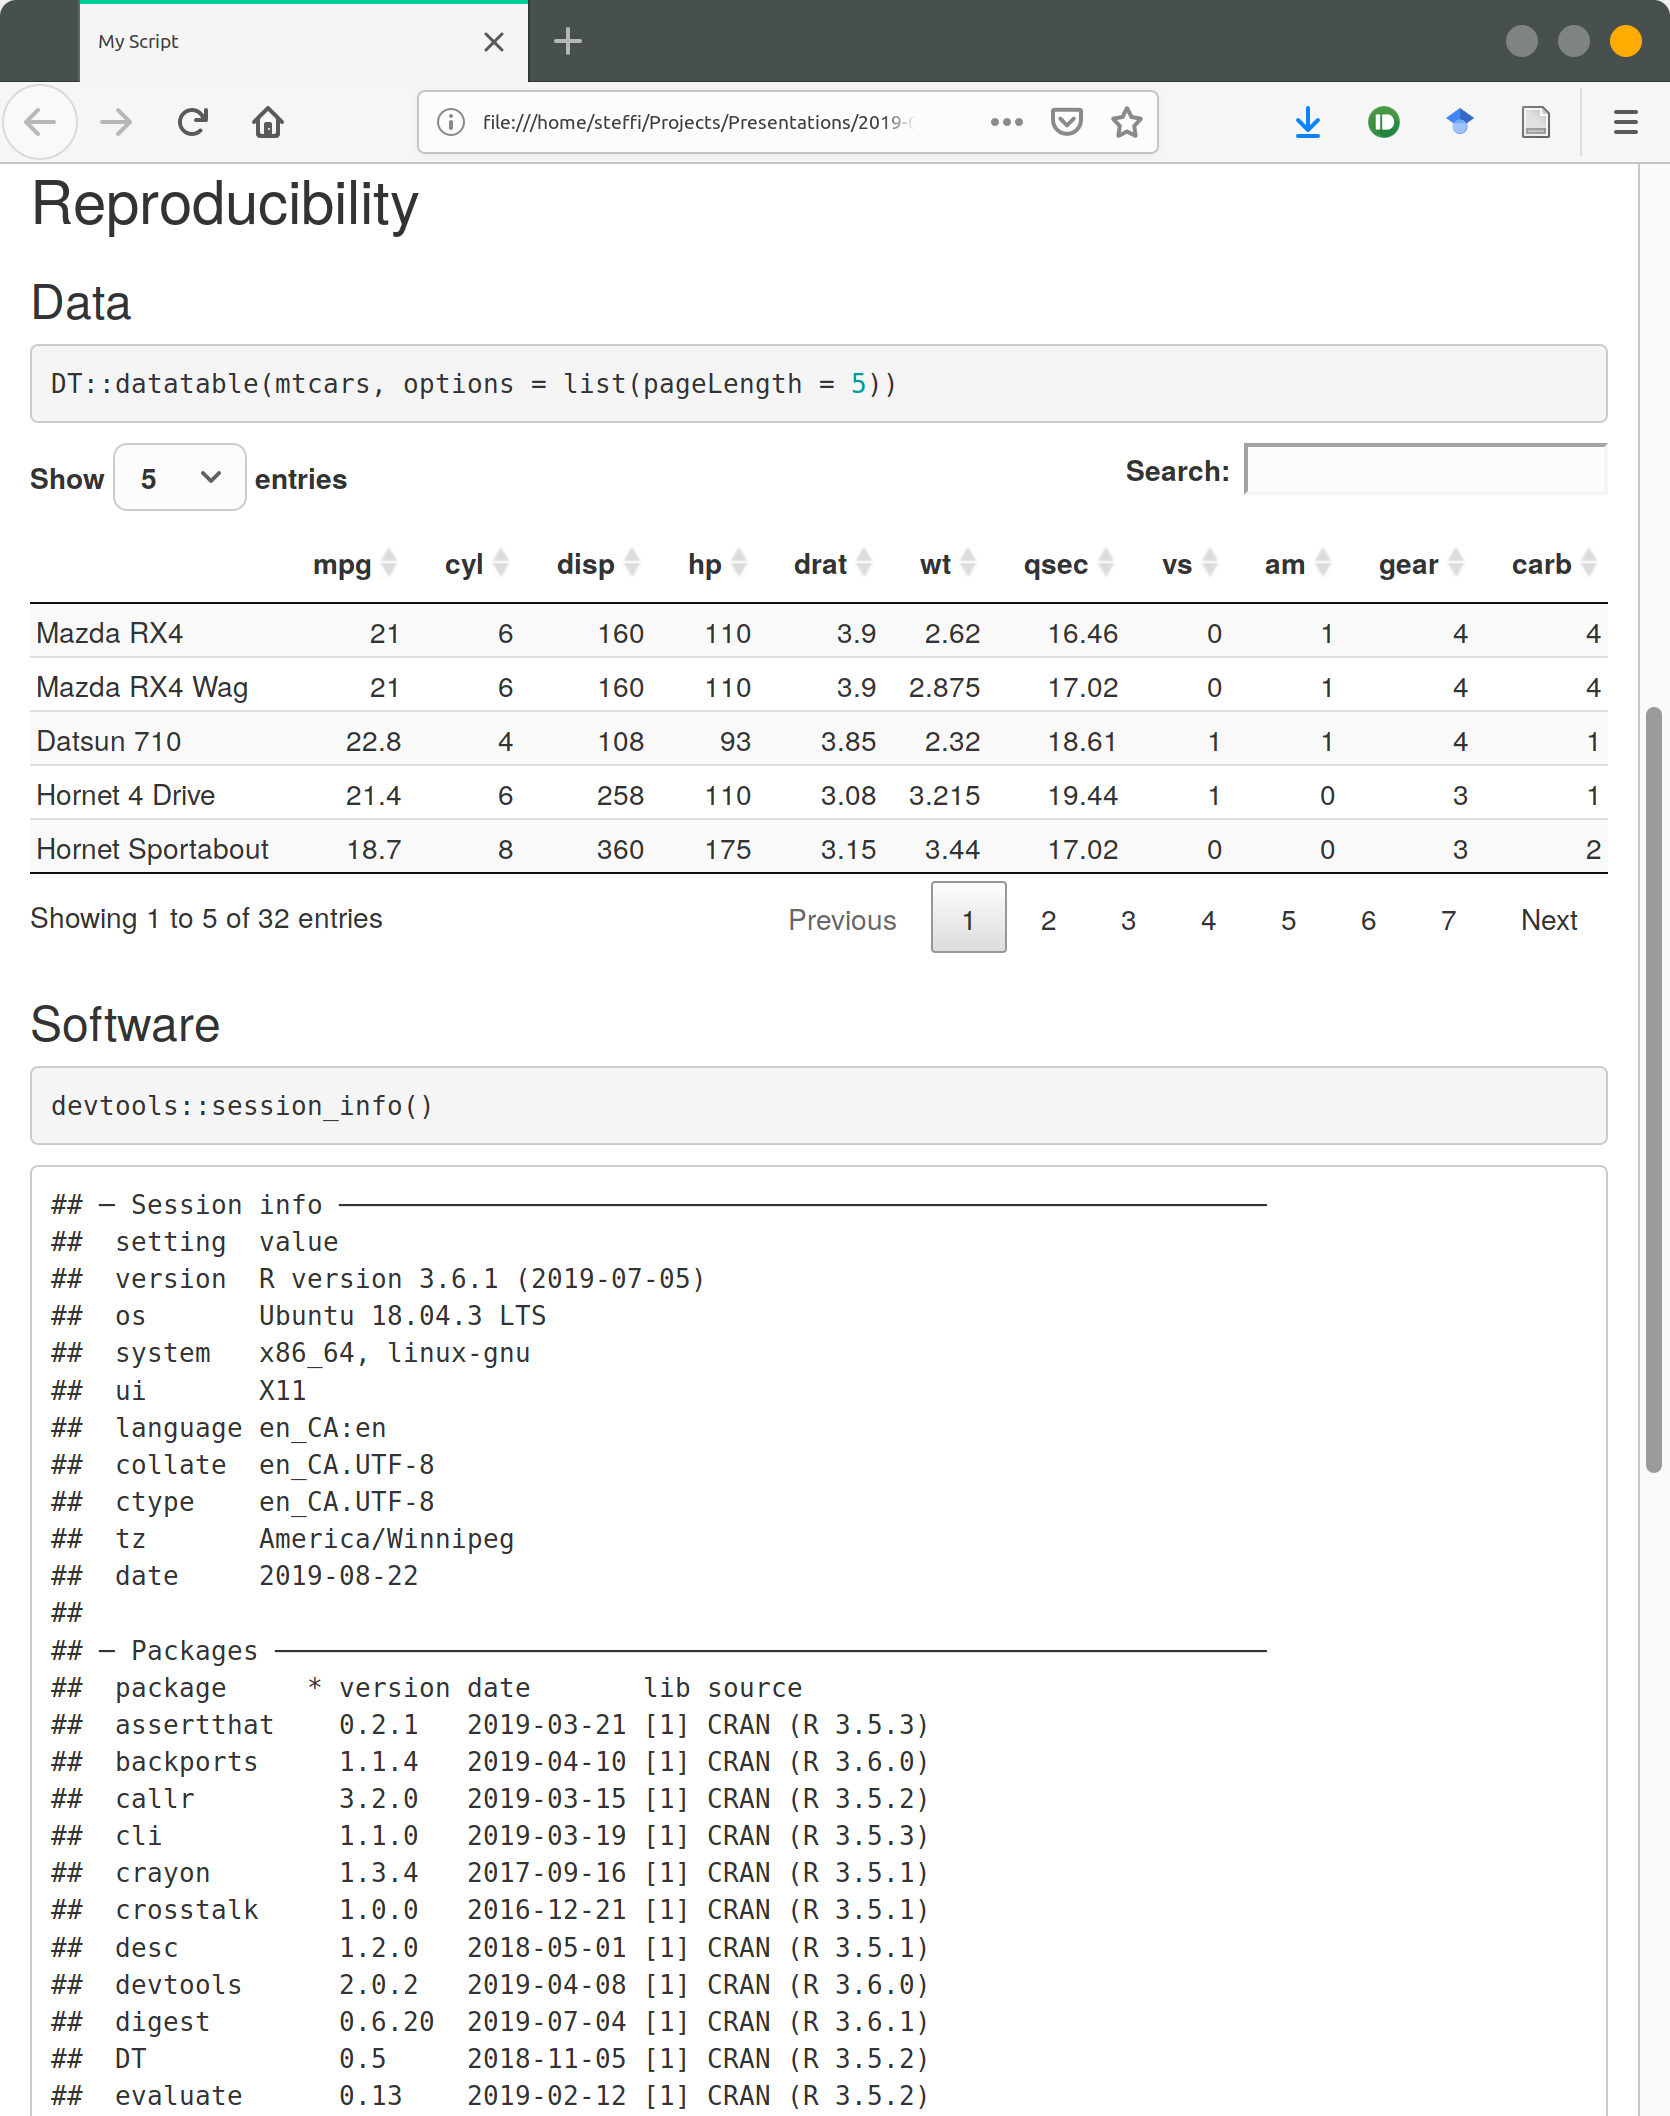Bookmark this page with the star icon
The image size is (1670, 2116).
[1126, 122]
